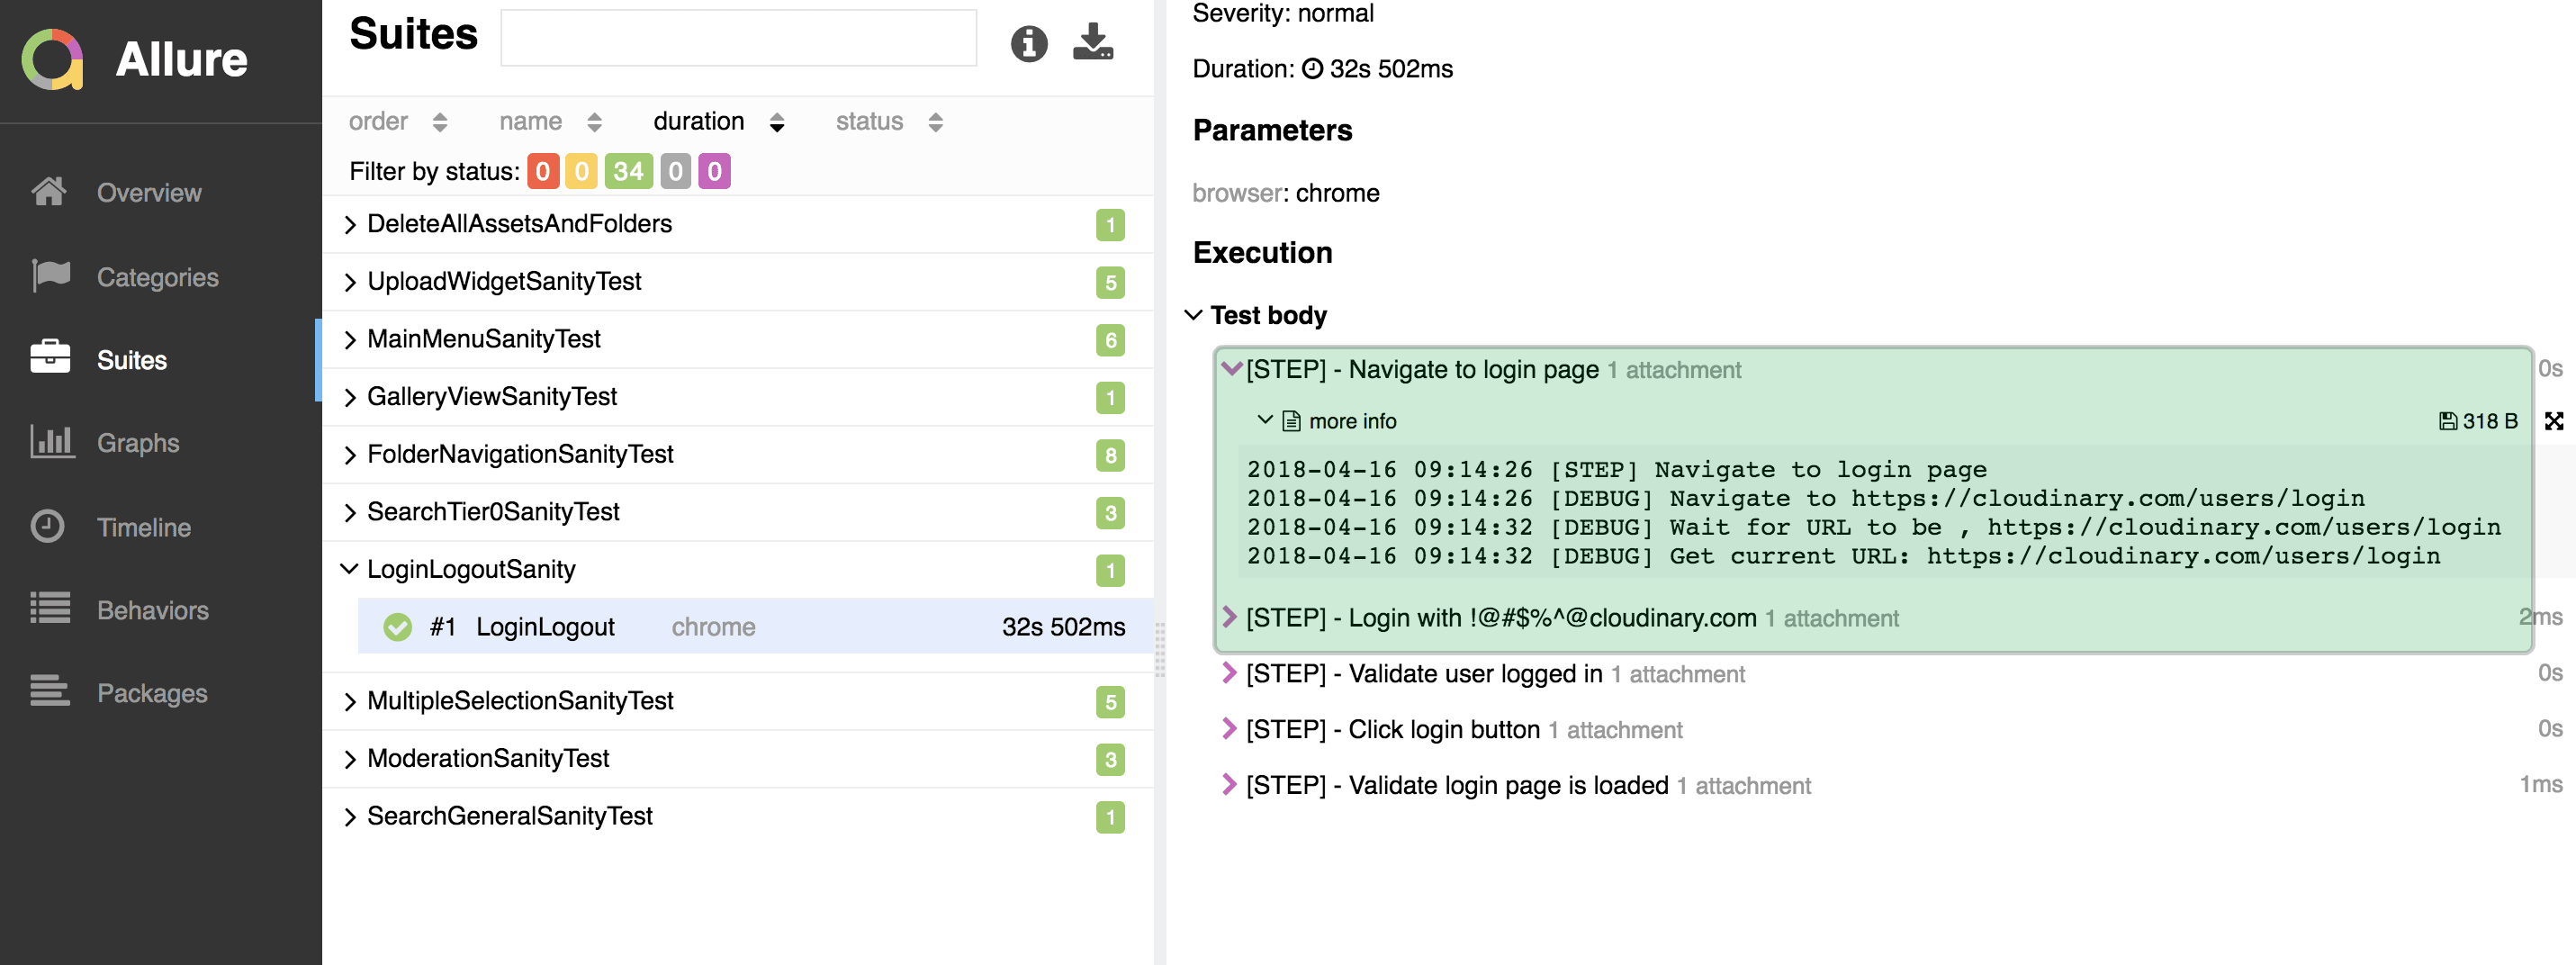Image resolution: width=2576 pixels, height=965 pixels.
Task: Toggle the green passed status filter
Action: pos(628,171)
